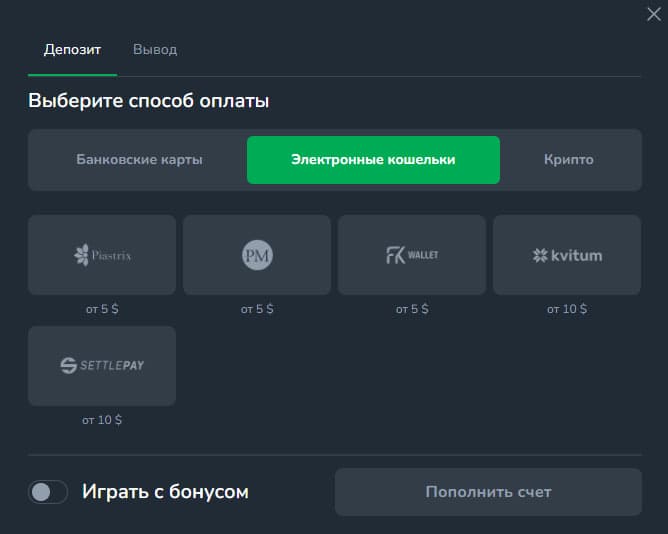
Task: Click the 'от 5 $' label under Piastrix
Action: [102, 309]
